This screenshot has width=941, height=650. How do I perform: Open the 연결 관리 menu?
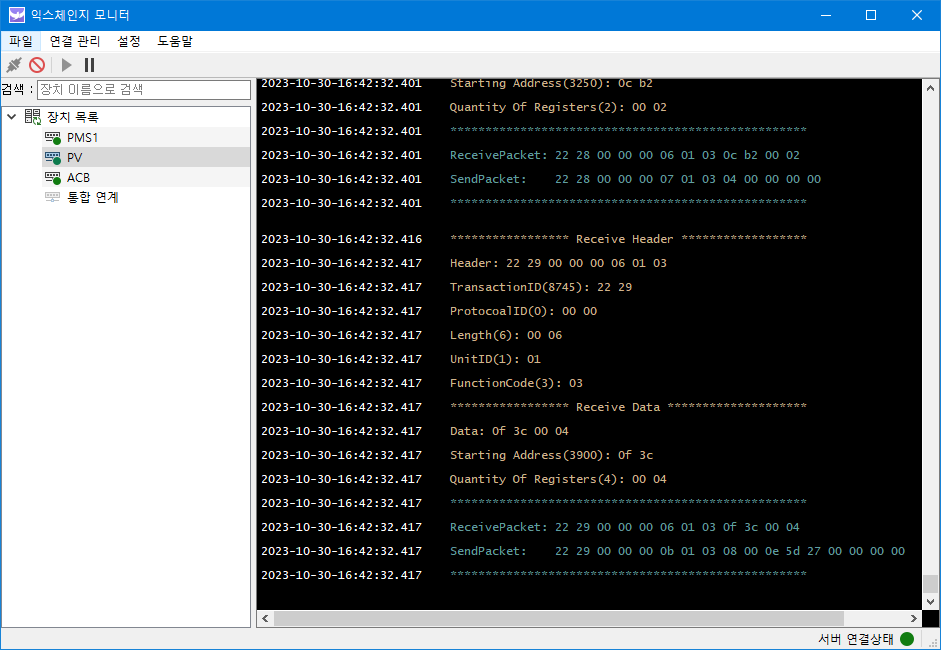click(75, 41)
